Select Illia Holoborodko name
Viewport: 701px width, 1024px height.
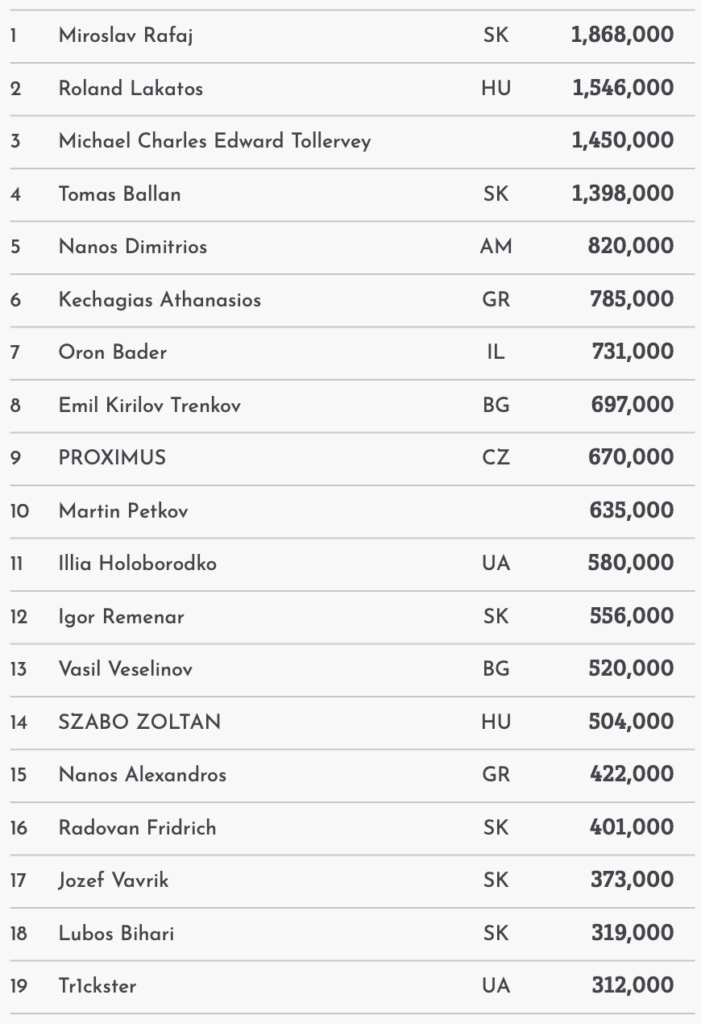click(x=137, y=564)
